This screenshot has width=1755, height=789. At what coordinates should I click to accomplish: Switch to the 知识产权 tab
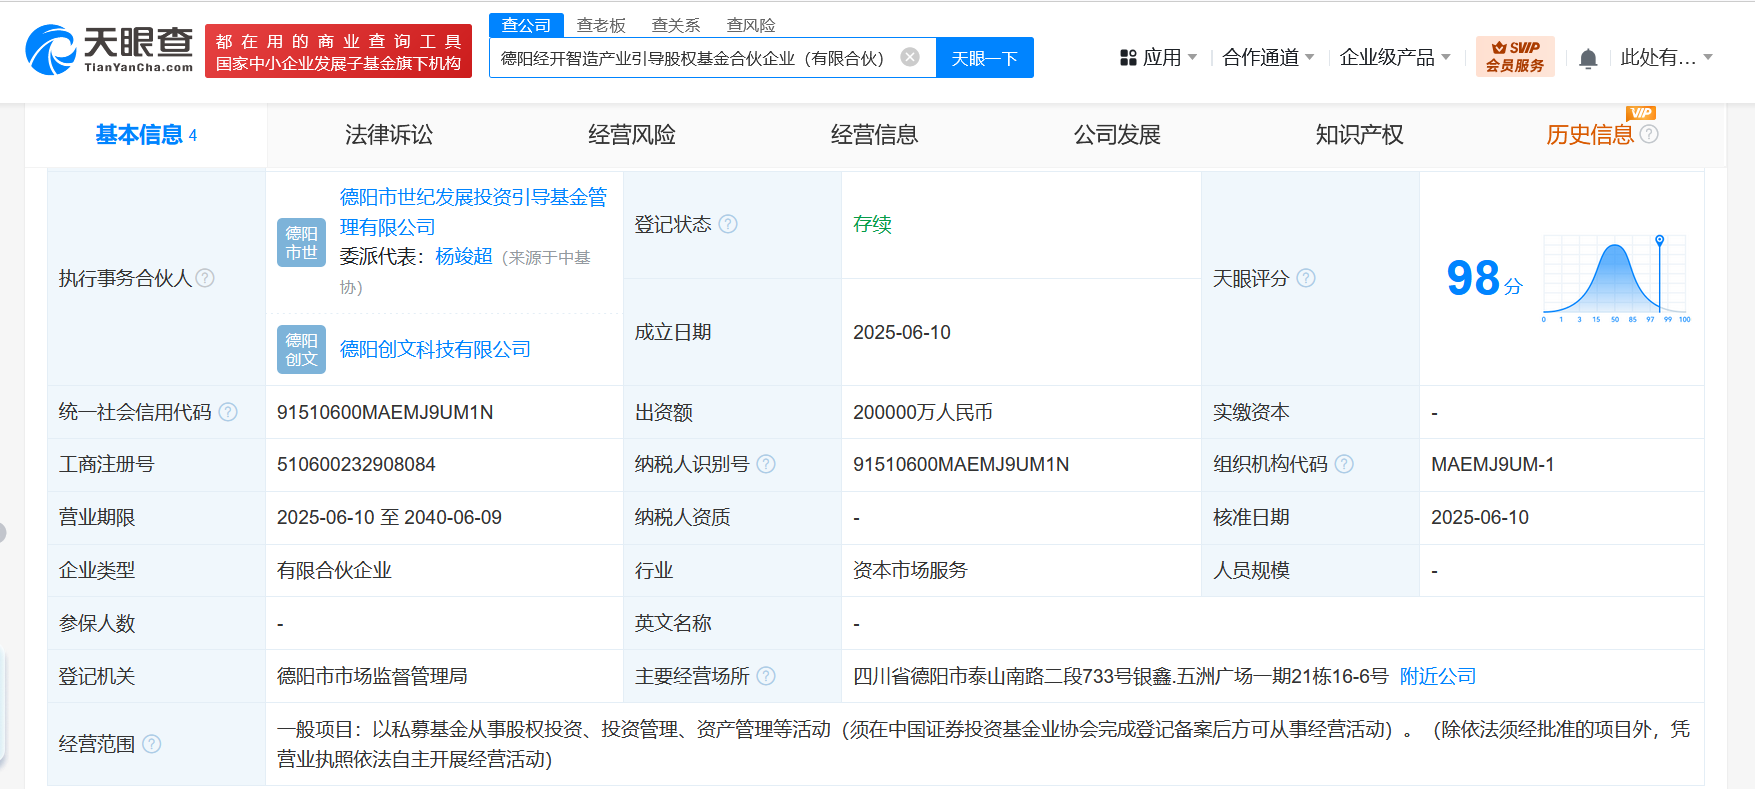(1359, 135)
